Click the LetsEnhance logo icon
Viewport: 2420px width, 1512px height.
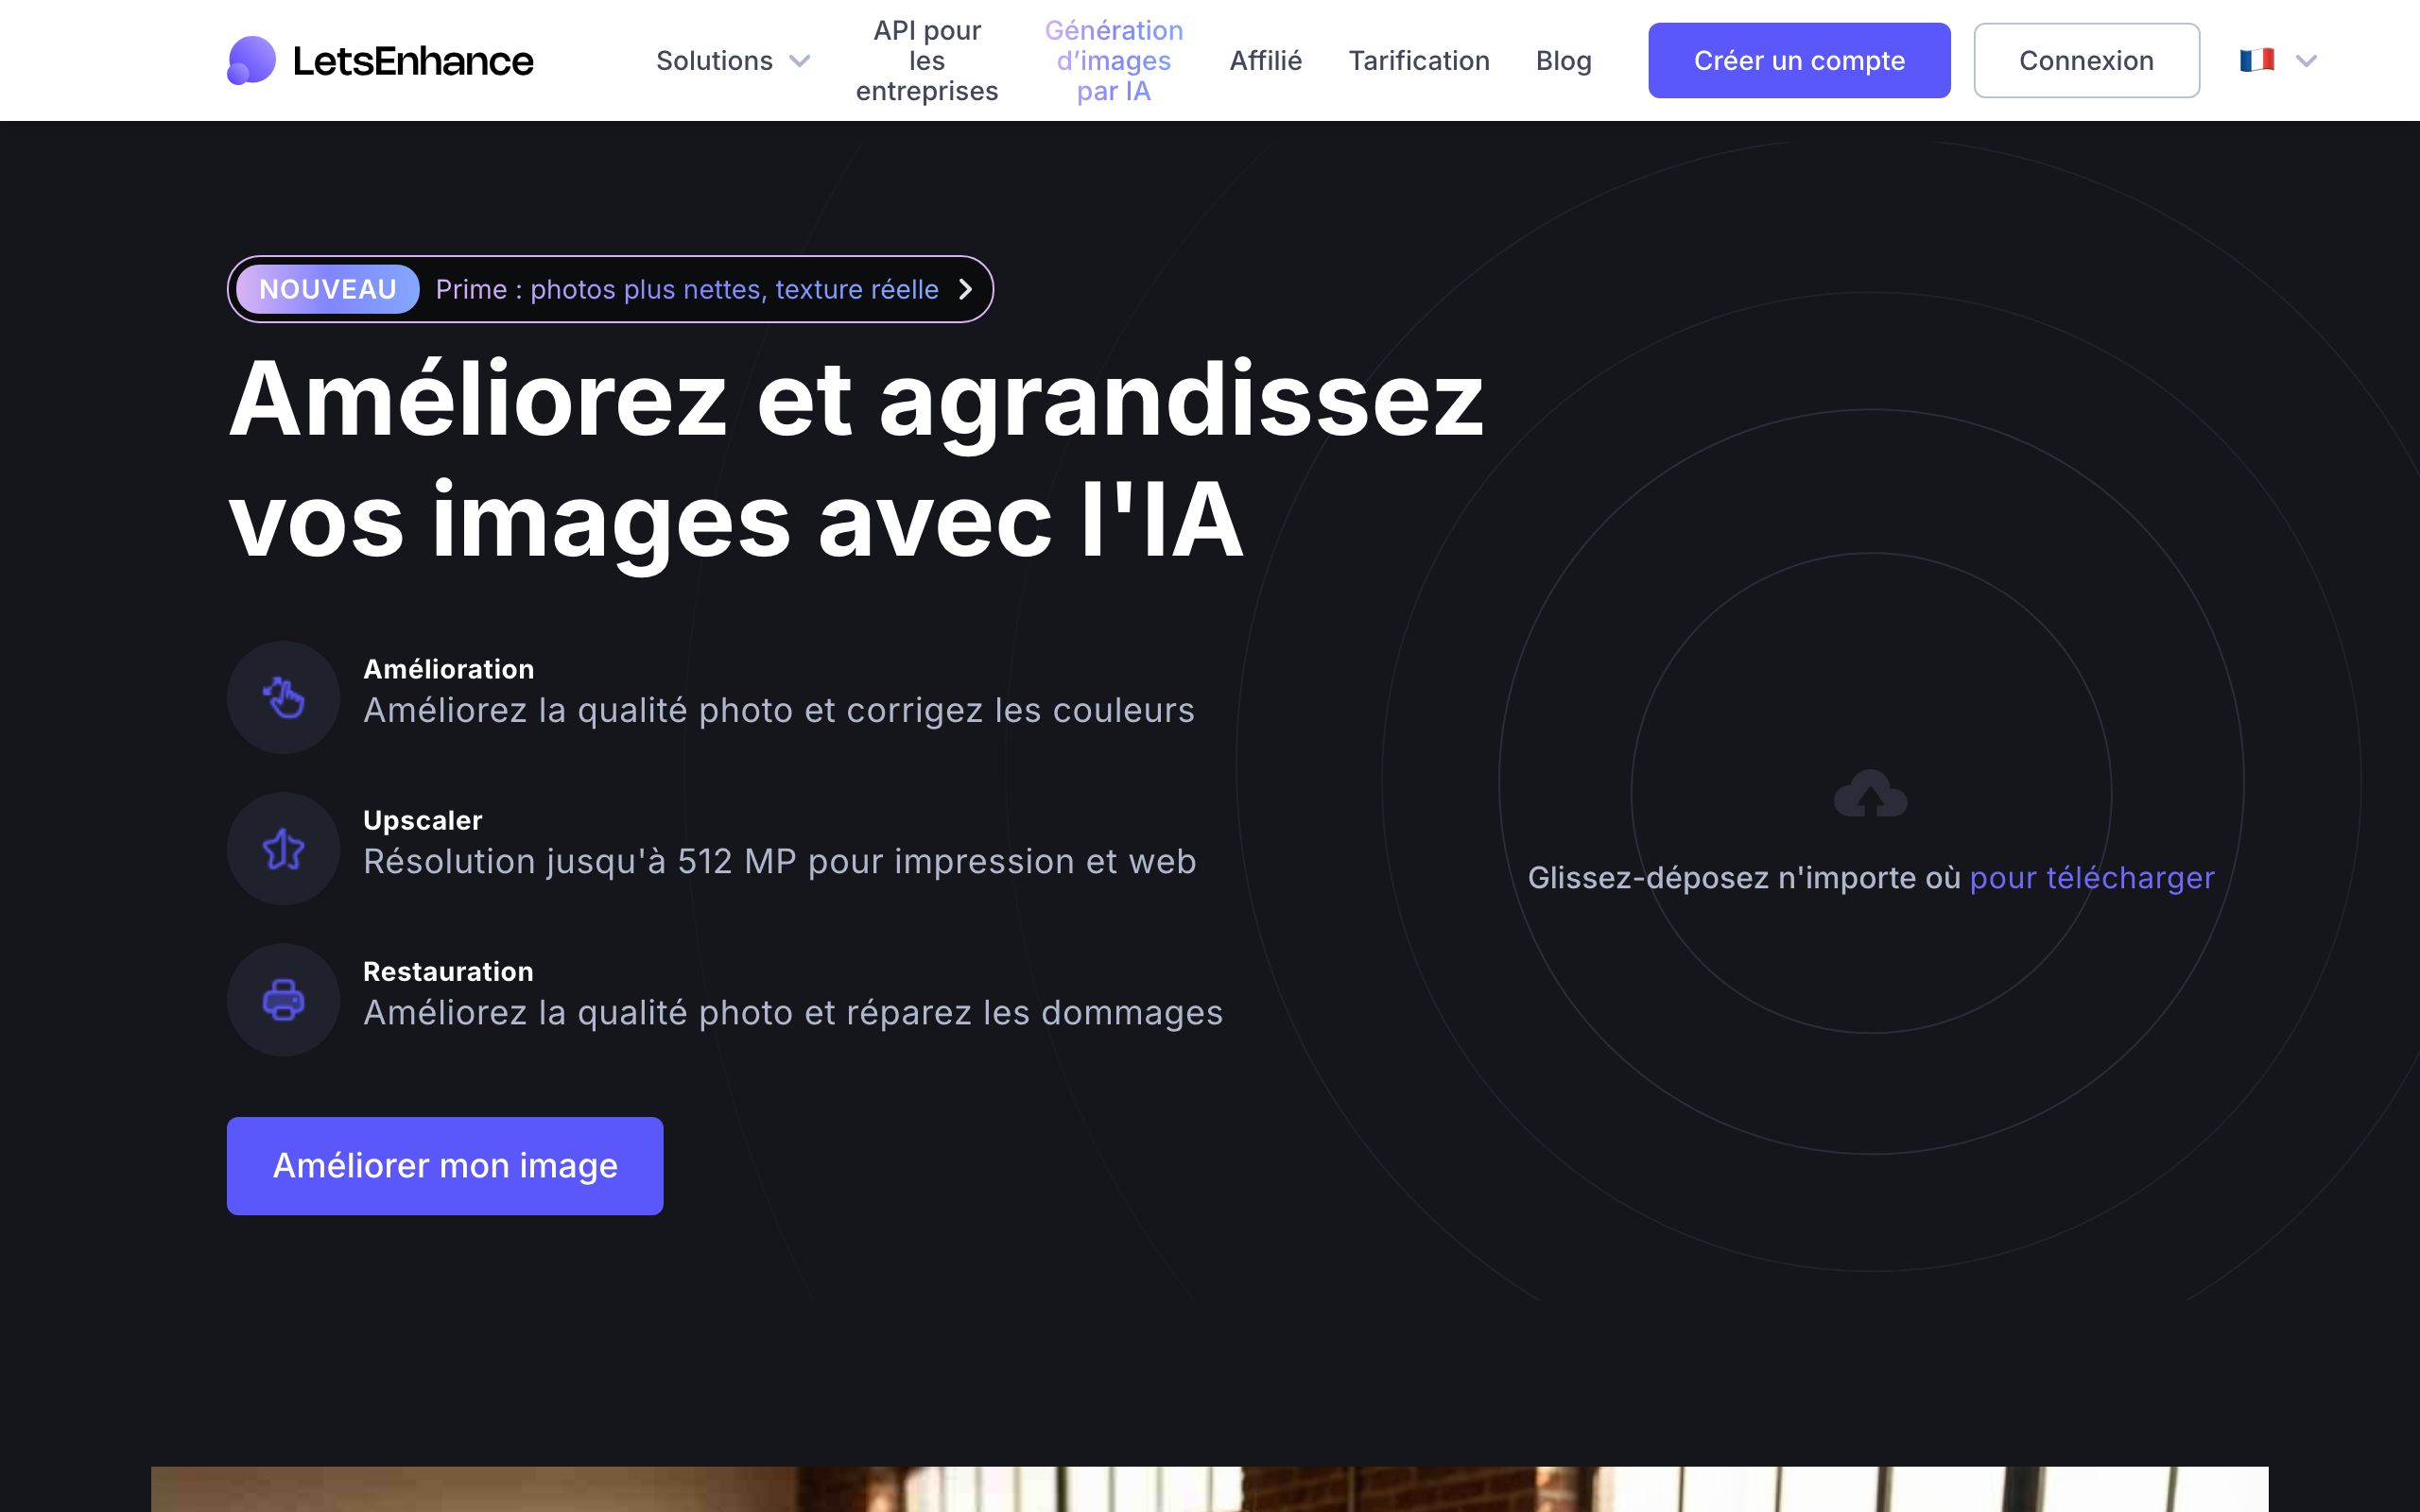tap(251, 60)
